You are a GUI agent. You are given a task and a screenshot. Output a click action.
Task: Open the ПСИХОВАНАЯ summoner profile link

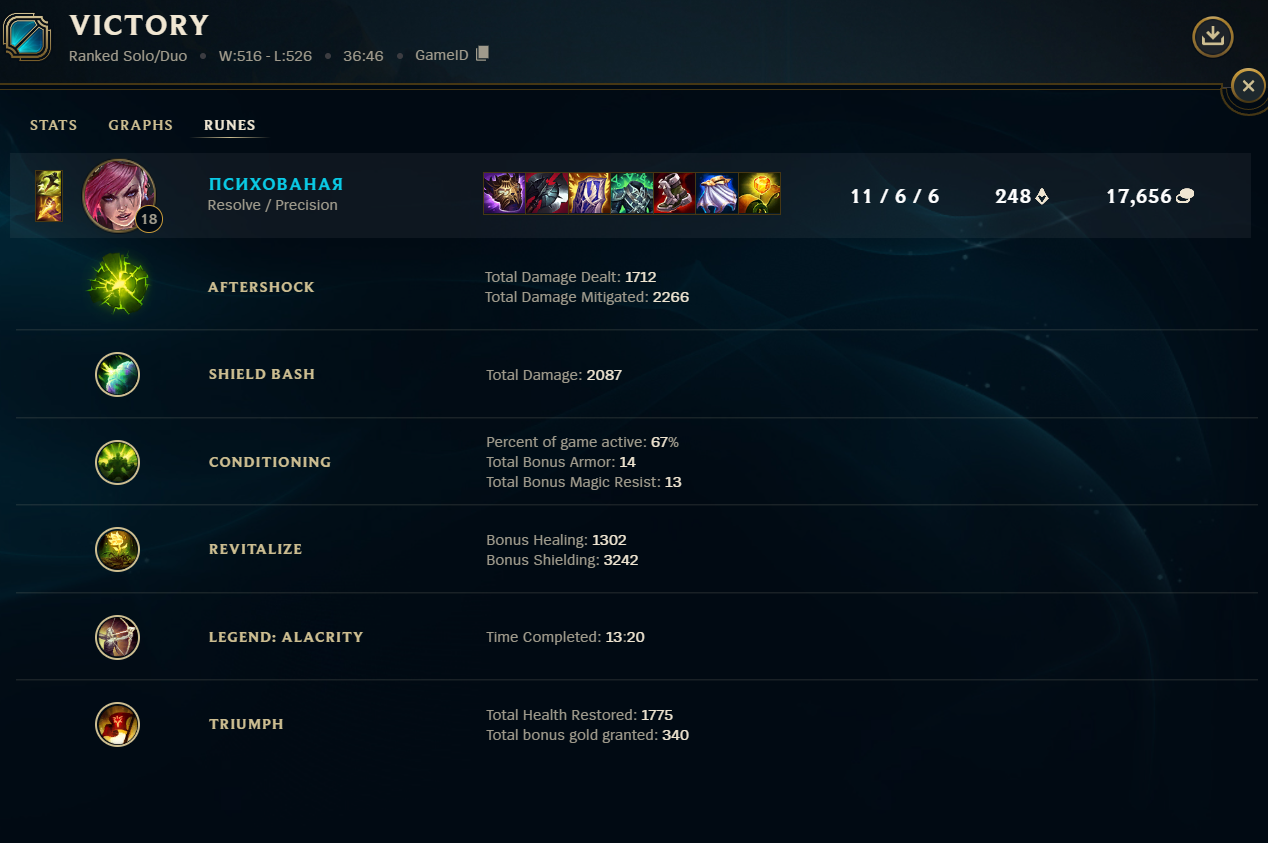coord(276,184)
